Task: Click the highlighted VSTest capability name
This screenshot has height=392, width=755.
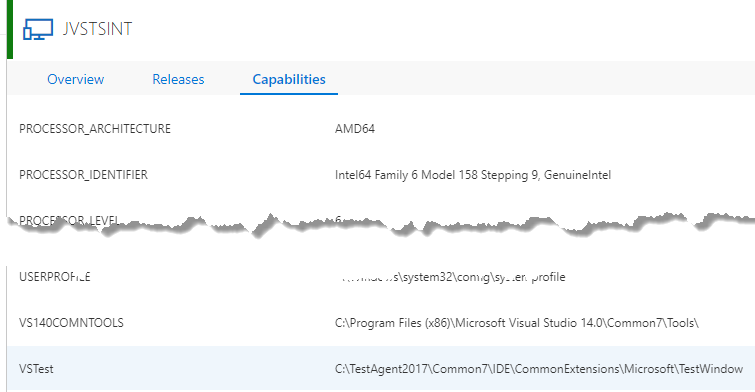Action: coord(36,369)
